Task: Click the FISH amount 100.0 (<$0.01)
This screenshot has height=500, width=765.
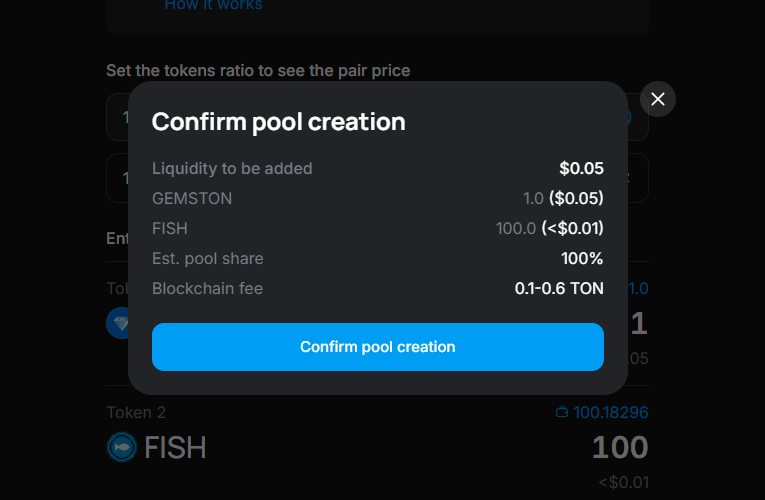Action: 550,228
